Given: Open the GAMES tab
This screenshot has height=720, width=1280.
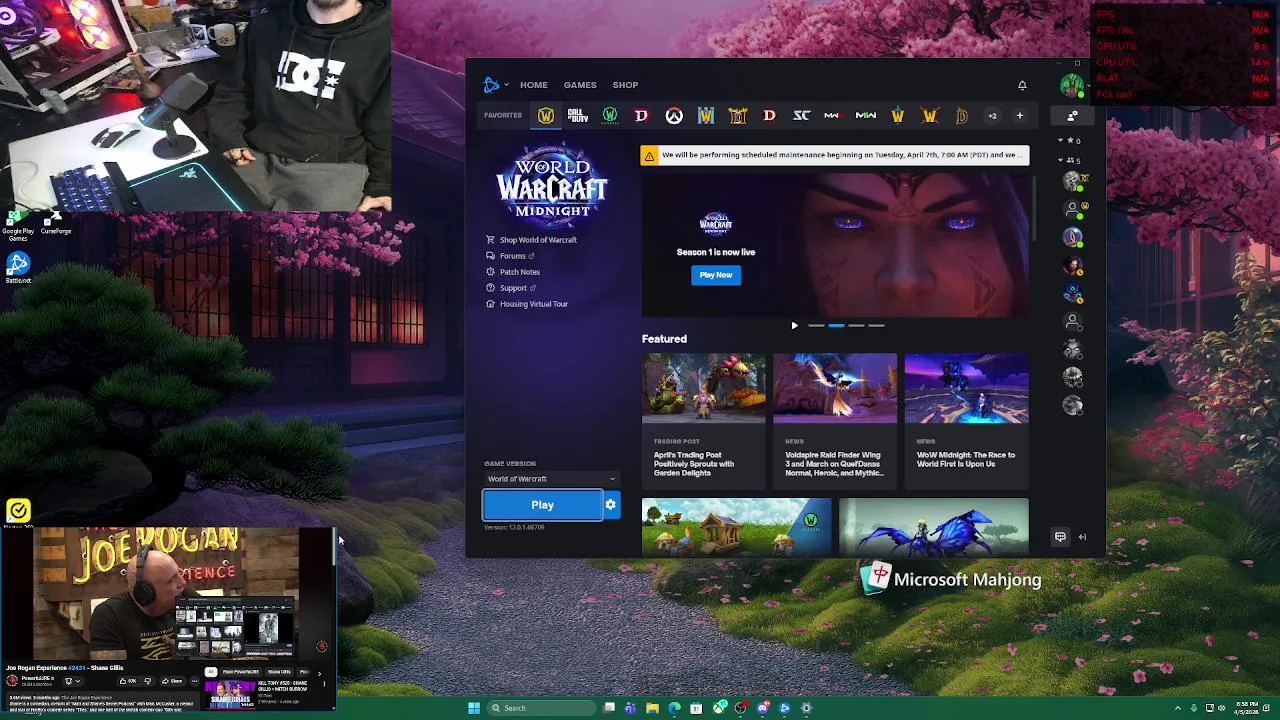Looking at the screenshot, I should (x=580, y=85).
